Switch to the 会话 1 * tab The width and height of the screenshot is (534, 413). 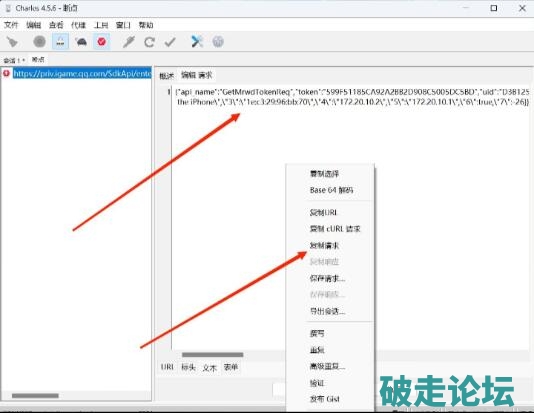pyautogui.click(x=14, y=60)
